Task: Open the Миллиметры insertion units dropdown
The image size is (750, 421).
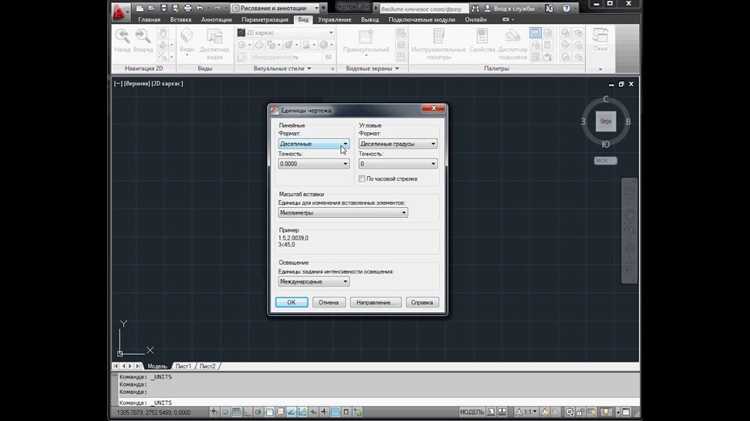Action: coord(343,213)
